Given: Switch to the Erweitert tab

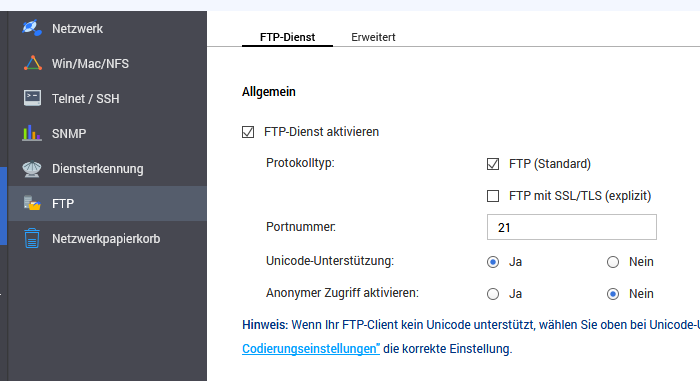Looking at the screenshot, I should [373, 37].
